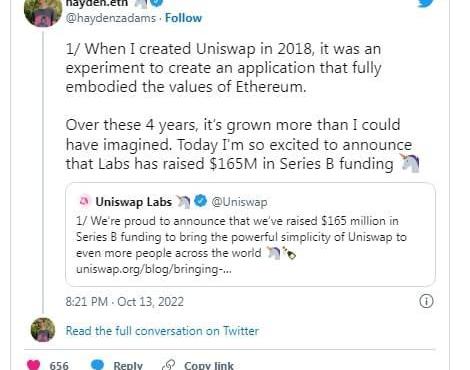Open the 8:21 PM · Oct 13, 2022 timestamp
Image resolution: width=470 pixels, height=370 pixels.
pos(125,302)
